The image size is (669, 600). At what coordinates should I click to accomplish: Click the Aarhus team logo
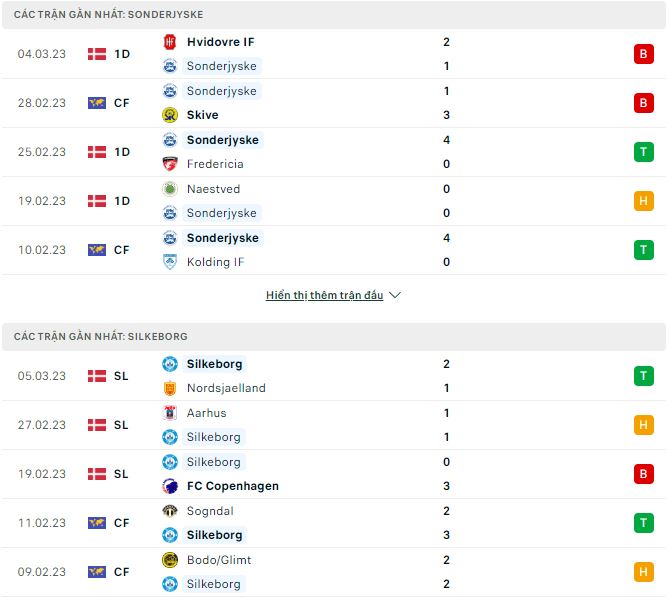pyautogui.click(x=169, y=413)
